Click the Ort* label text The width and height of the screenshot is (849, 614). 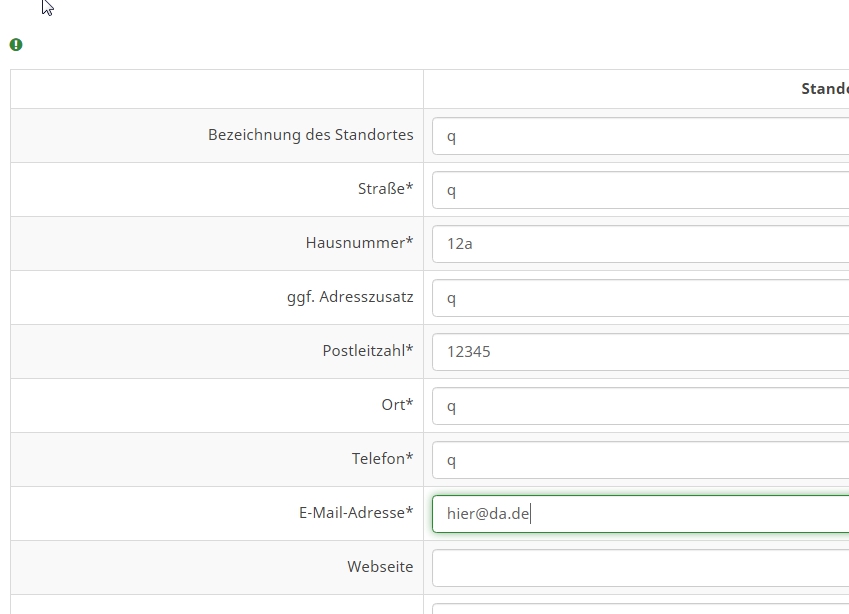397,404
